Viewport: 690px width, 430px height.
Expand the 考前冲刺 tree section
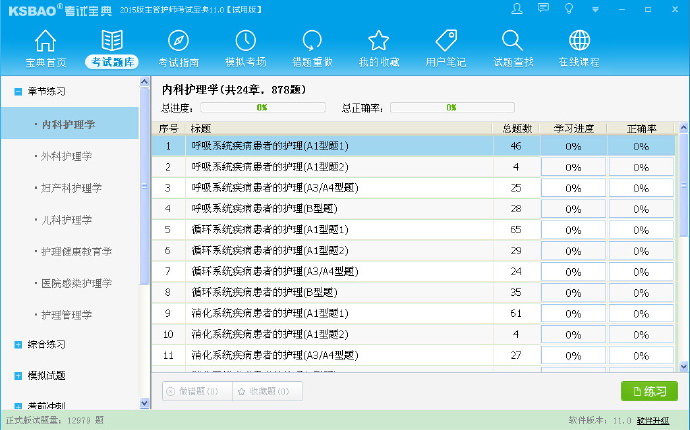[x=18, y=406]
